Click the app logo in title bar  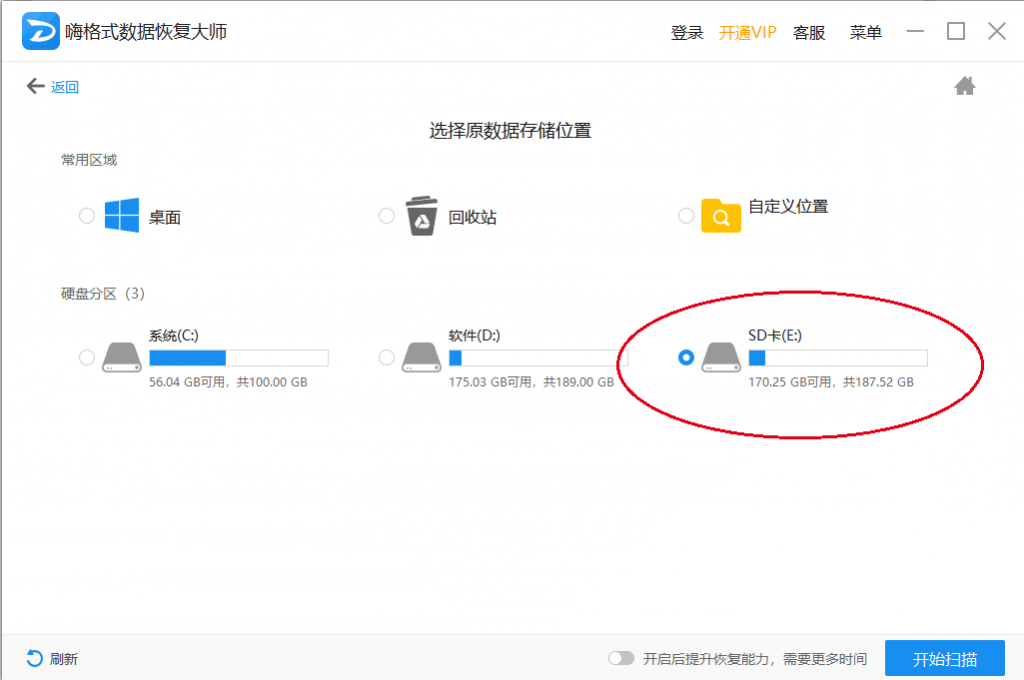[x=40, y=31]
